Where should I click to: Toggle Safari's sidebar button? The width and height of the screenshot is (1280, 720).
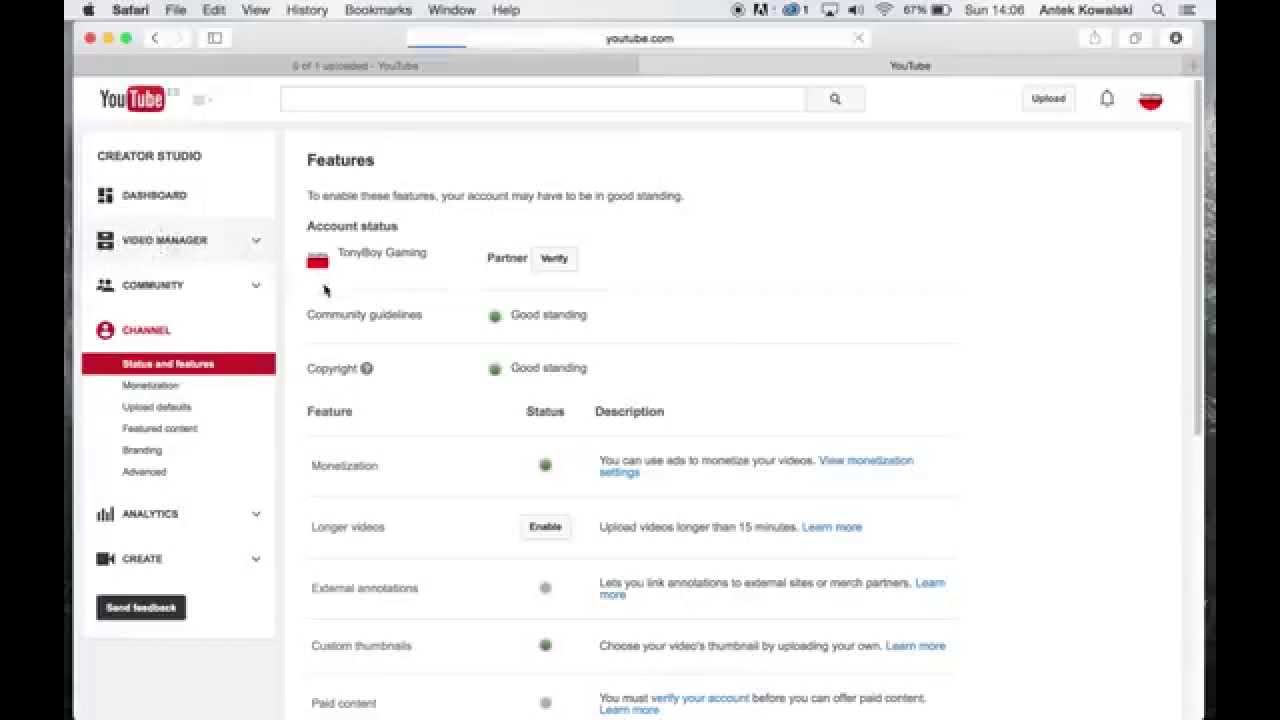pos(215,38)
